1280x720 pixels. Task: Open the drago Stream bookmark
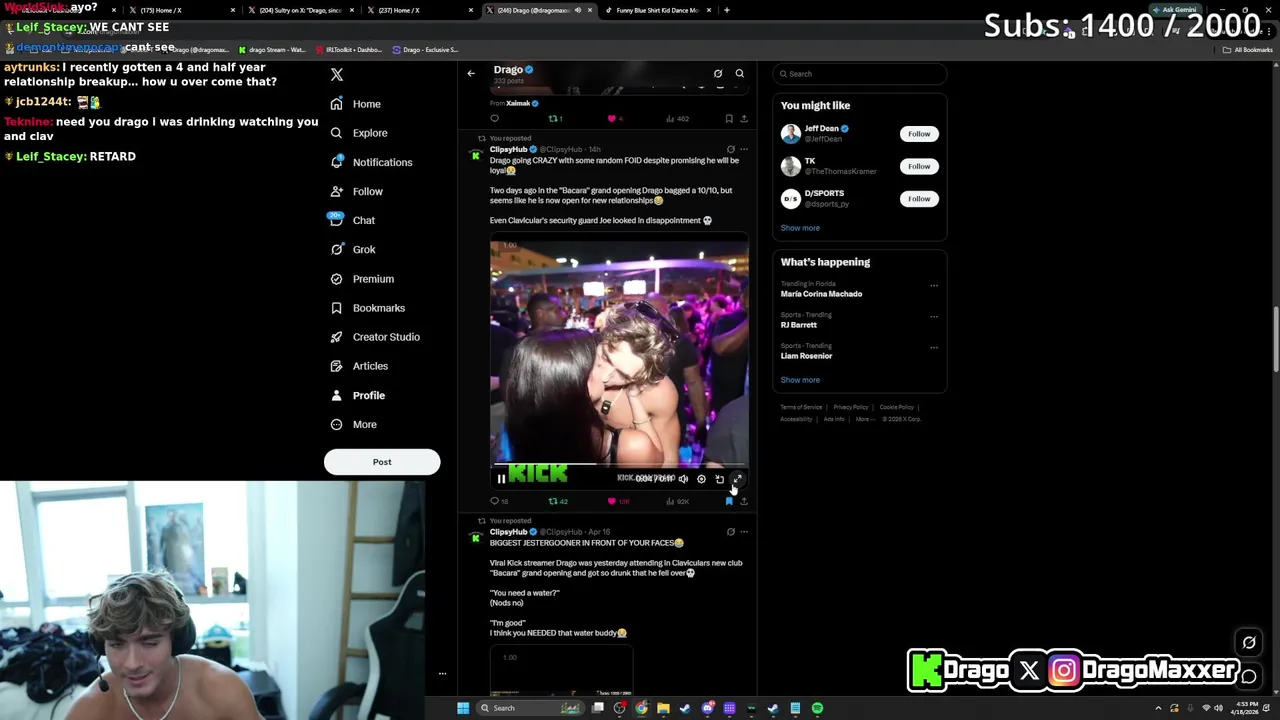pyautogui.click(x=271, y=50)
